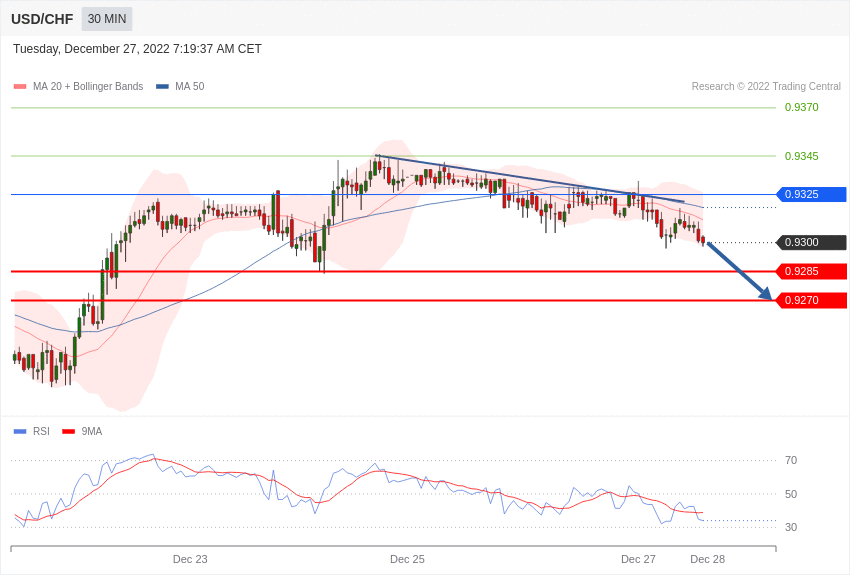Screen dimensions: 850x576
Task: Click the pink MA 20 legend swatch
Action: pos(20,87)
